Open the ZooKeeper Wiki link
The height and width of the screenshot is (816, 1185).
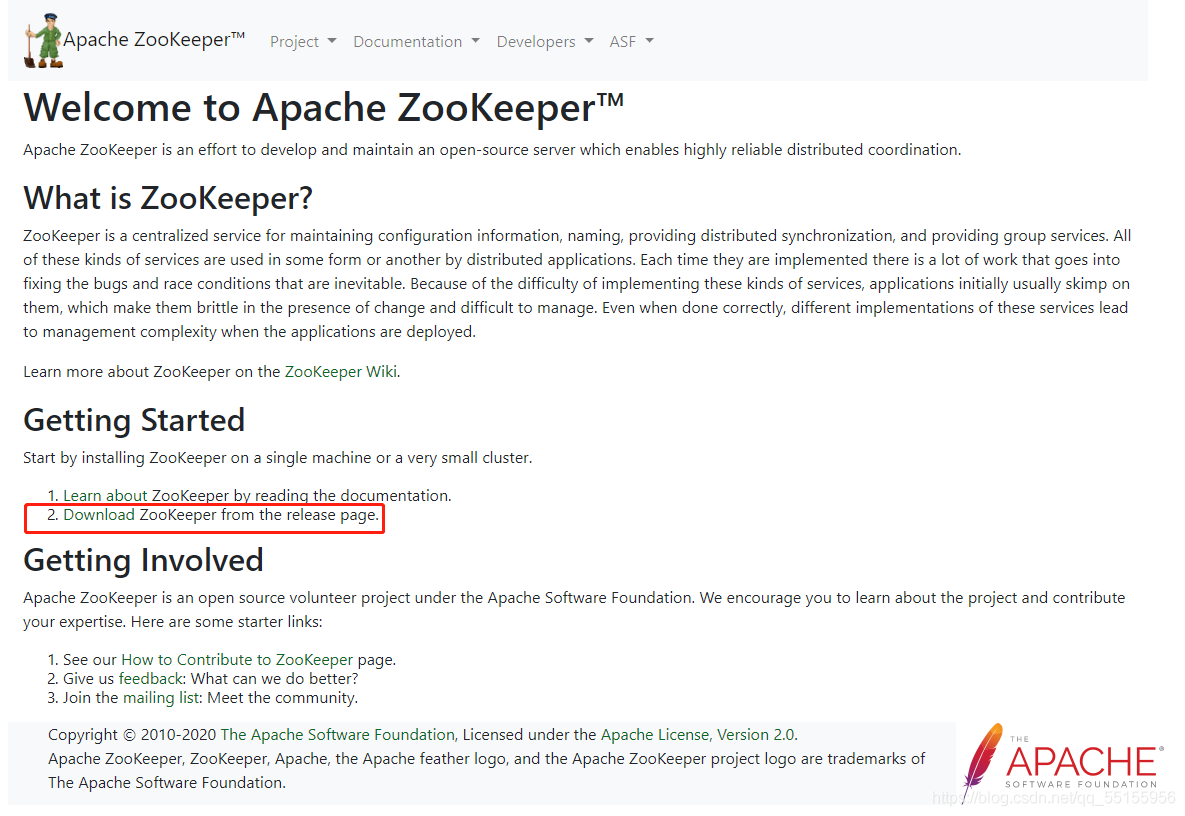pos(338,370)
